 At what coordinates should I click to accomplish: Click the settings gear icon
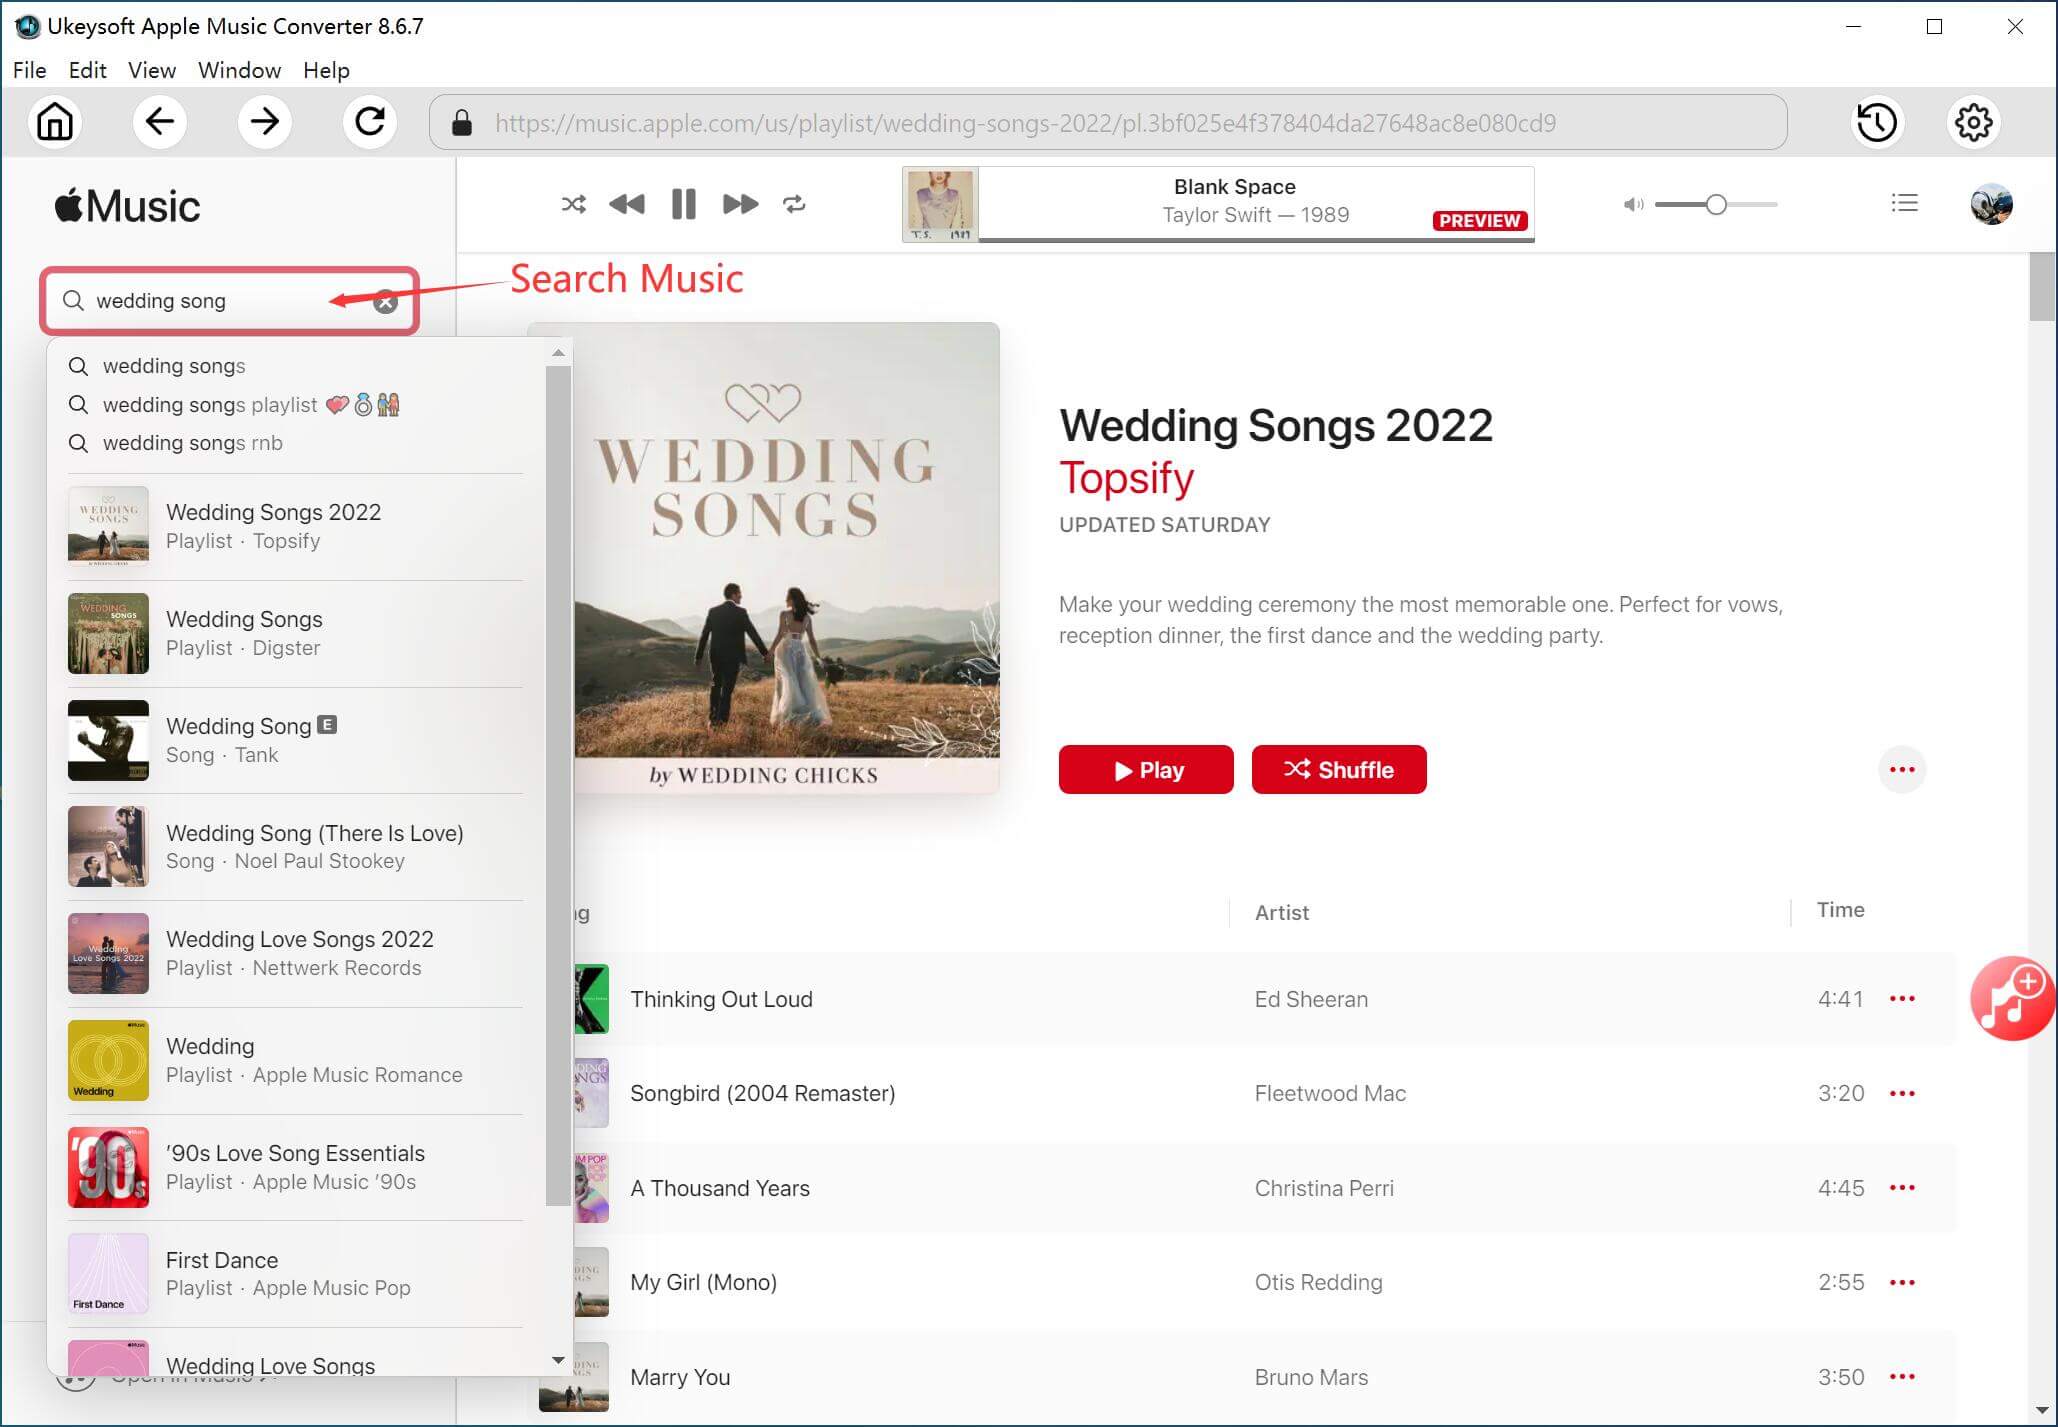point(1974,122)
